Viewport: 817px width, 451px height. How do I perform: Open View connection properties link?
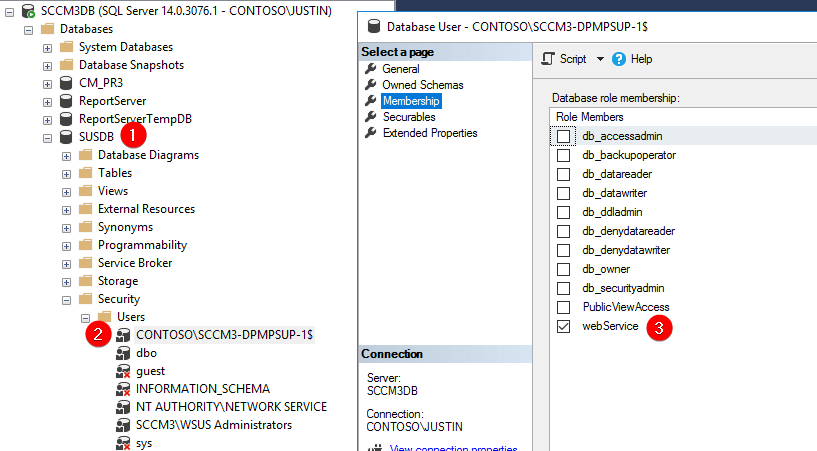pos(453,447)
